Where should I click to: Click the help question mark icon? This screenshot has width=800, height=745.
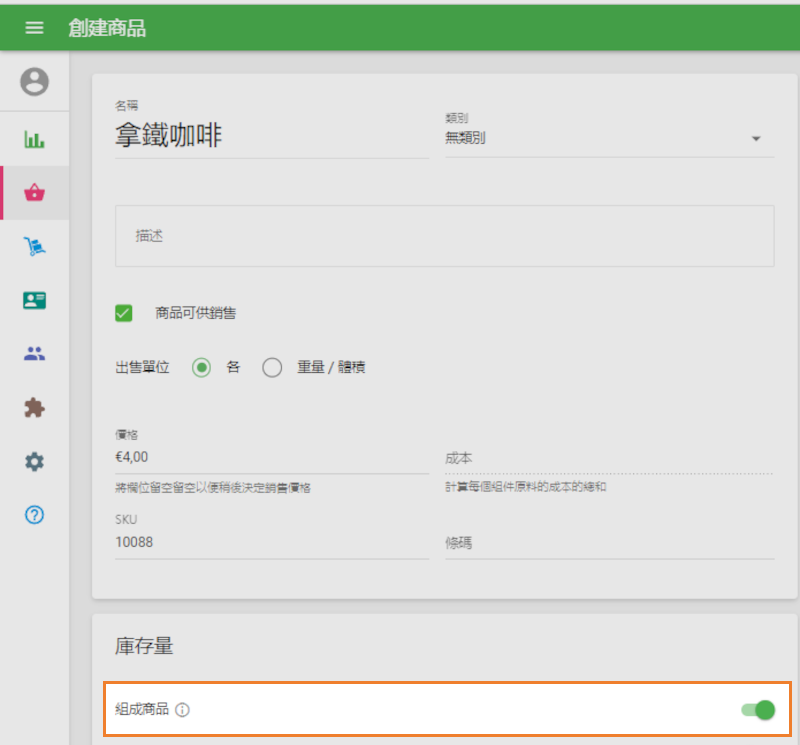point(35,515)
